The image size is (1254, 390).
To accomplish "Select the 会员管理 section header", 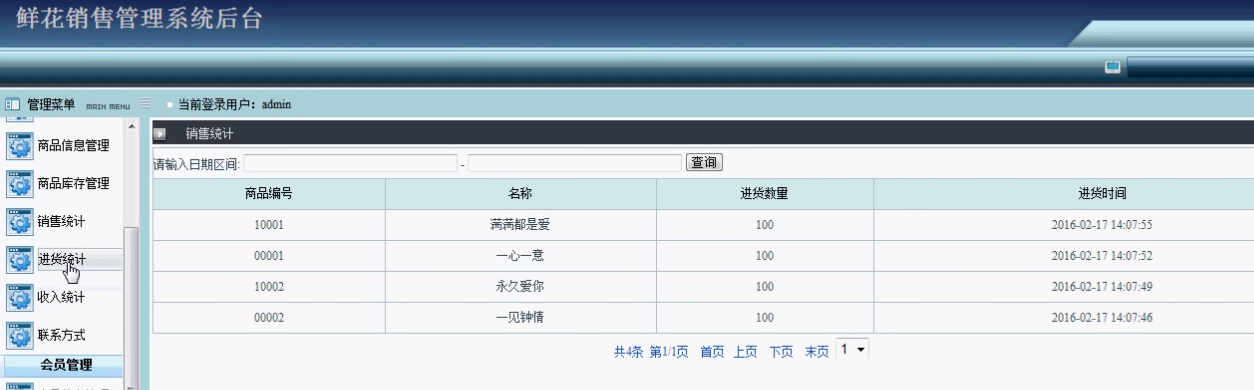I will (x=65, y=365).
